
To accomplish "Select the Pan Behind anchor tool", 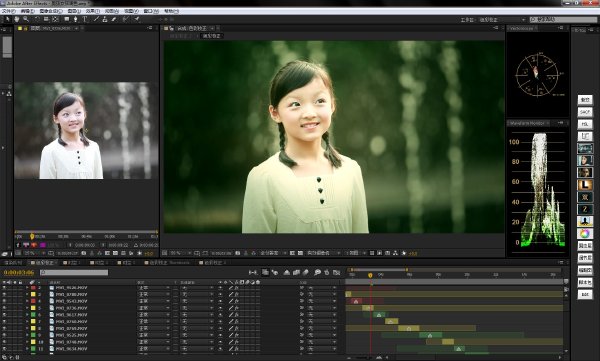I will [x=55, y=19].
